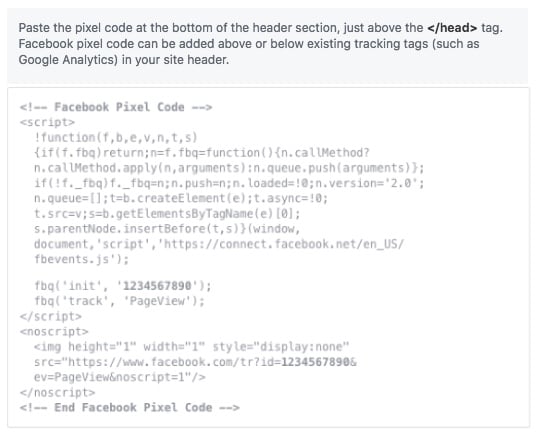Click the opening noscript tag
Image resolution: width=538 pixels, height=433 pixels.
click(x=54, y=331)
